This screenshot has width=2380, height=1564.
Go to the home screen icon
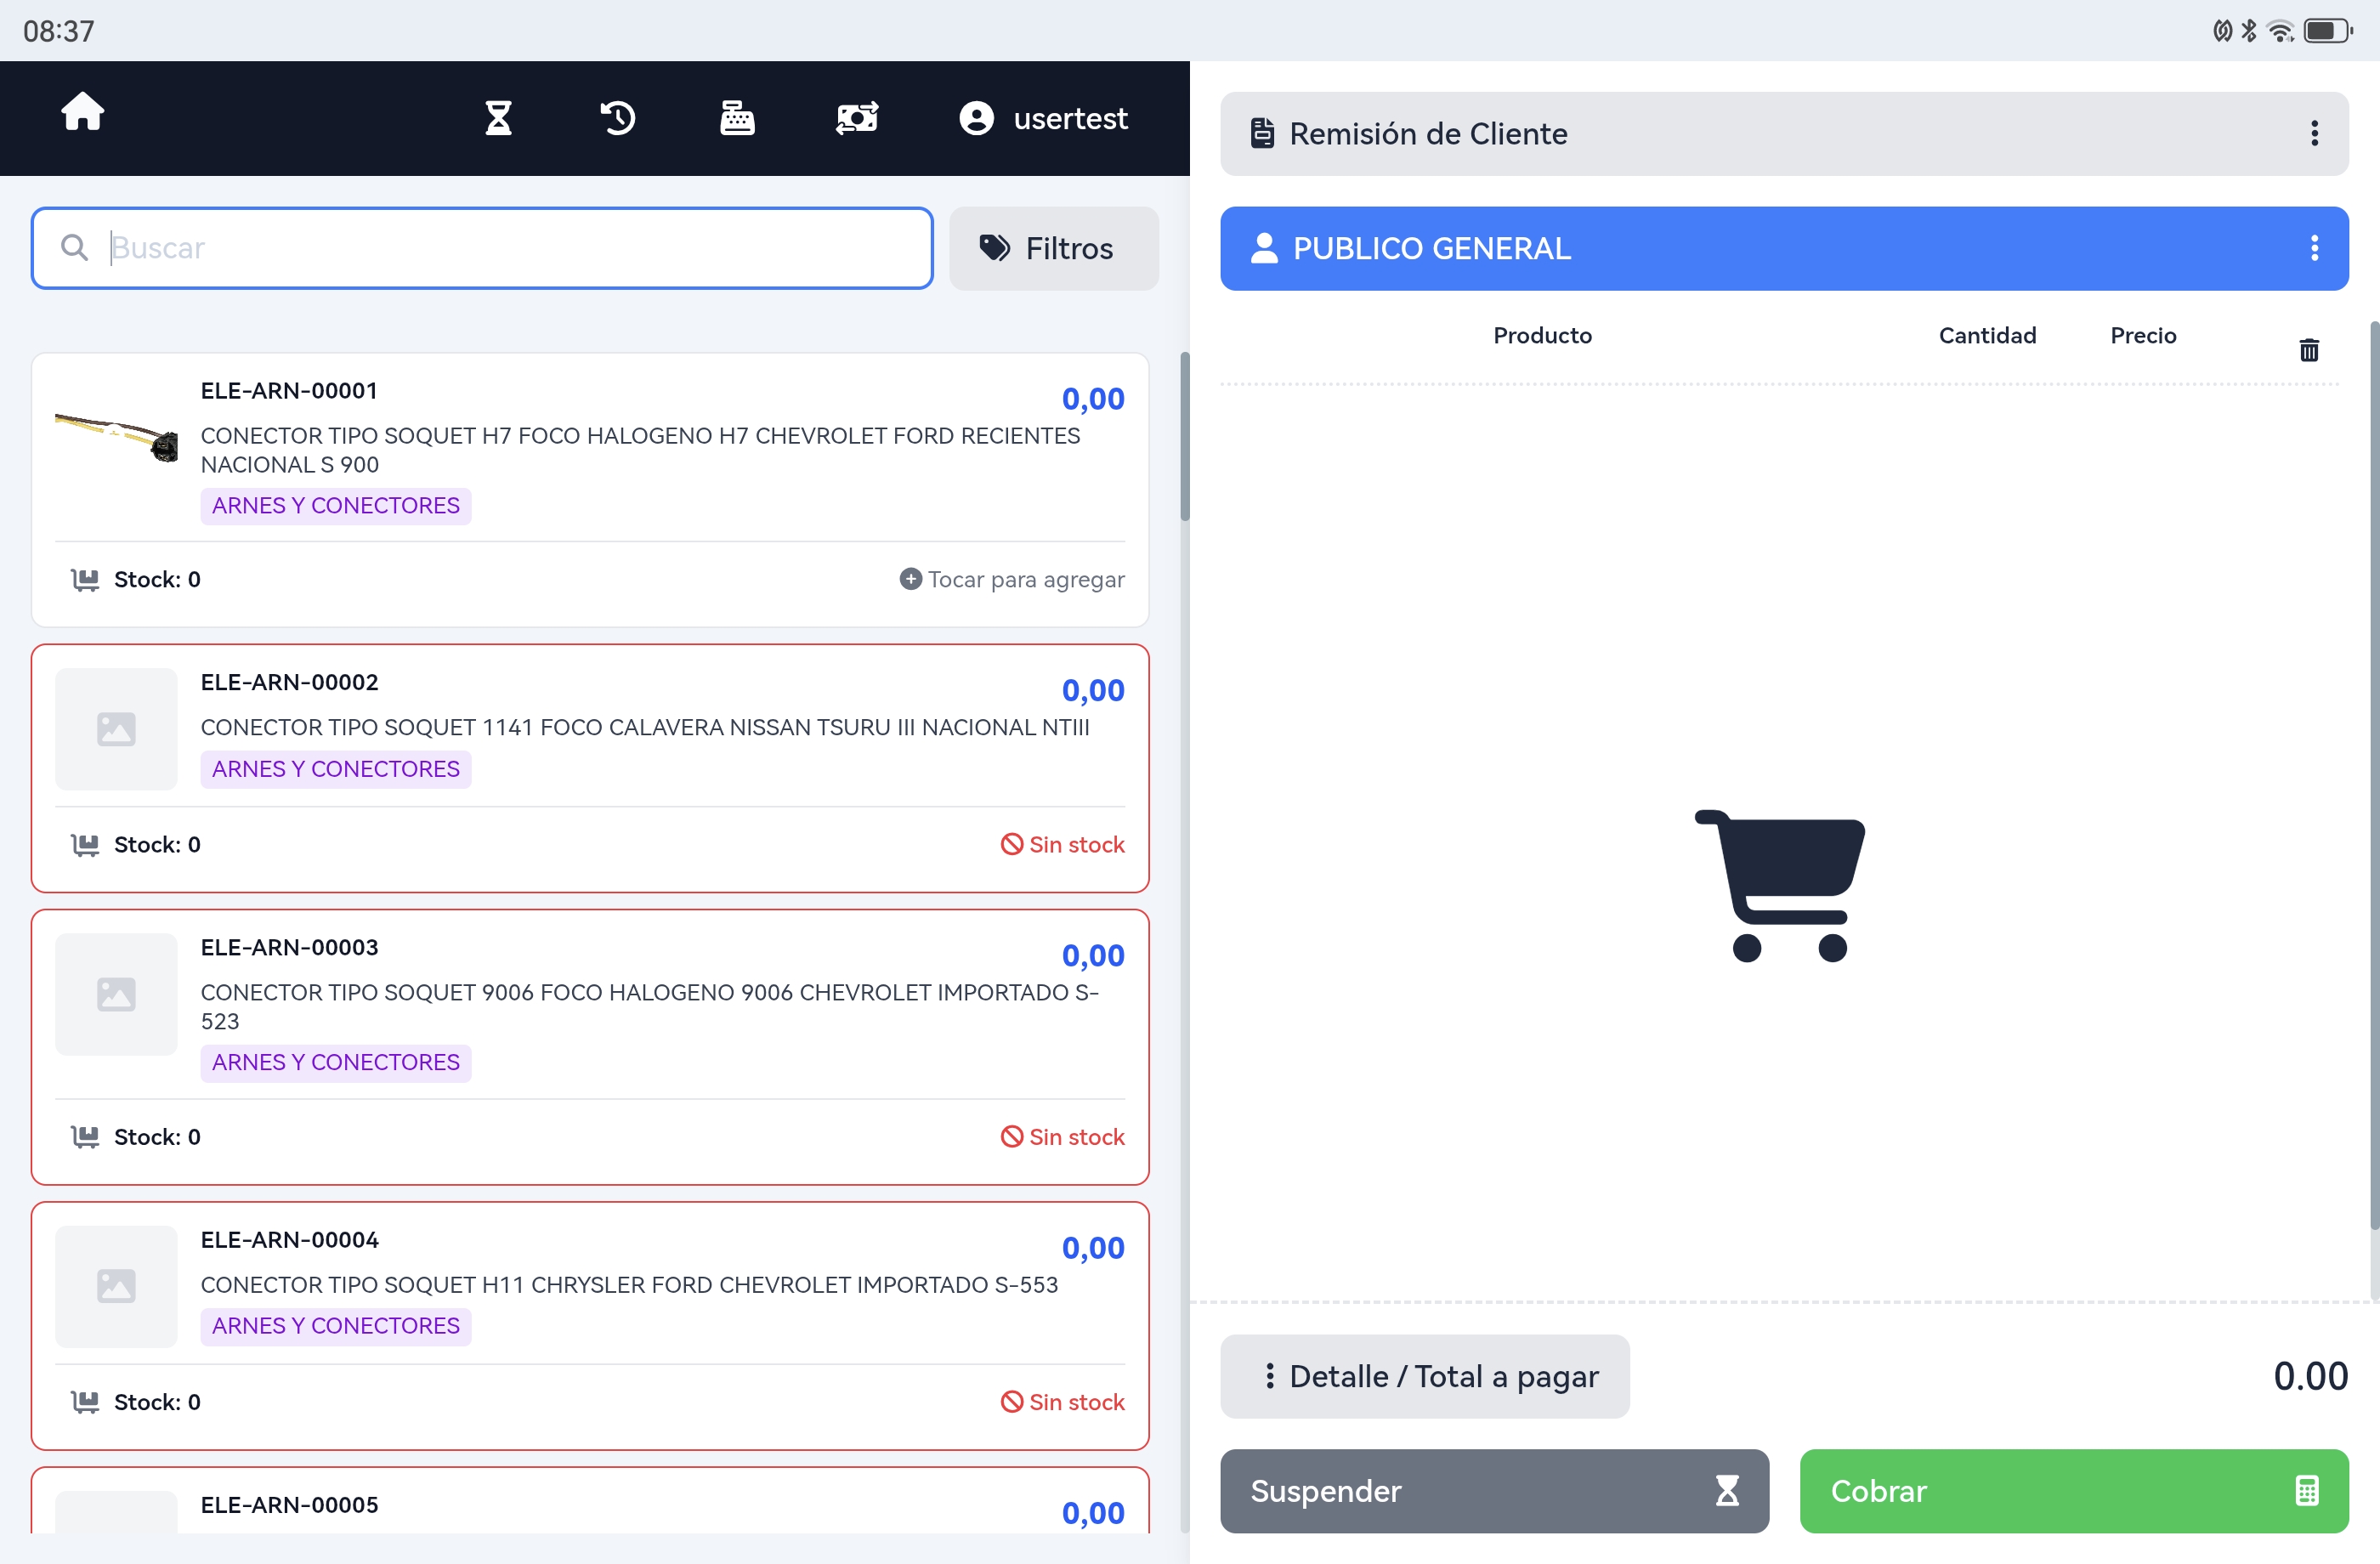pos(82,112)
